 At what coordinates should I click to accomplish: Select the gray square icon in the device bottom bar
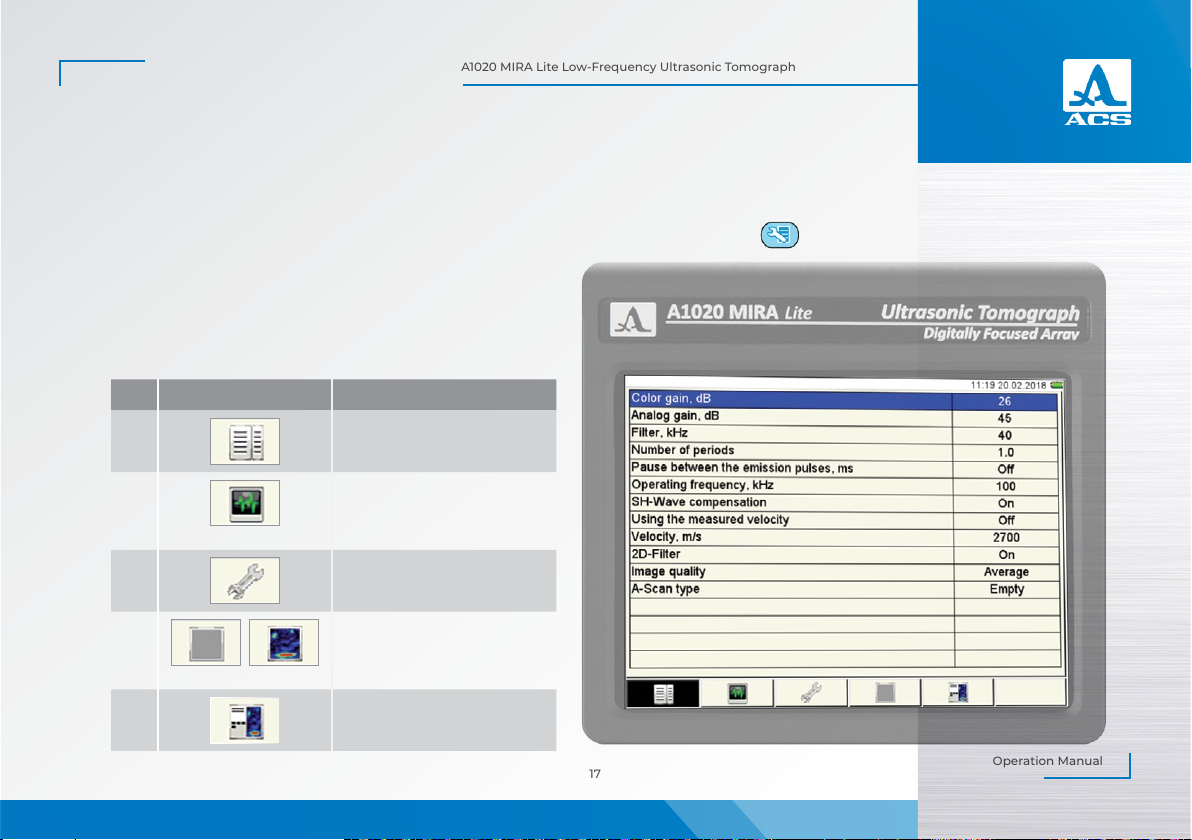click(884, 693)
